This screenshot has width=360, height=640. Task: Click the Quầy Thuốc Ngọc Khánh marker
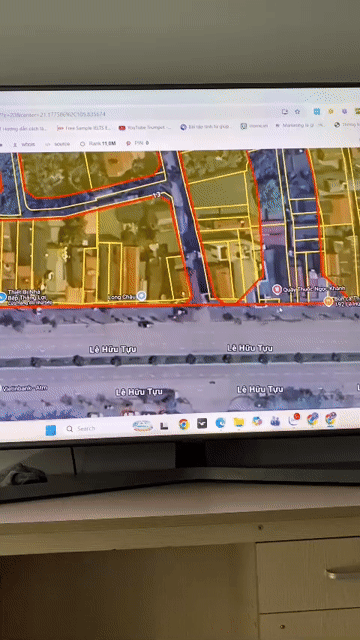277,289
